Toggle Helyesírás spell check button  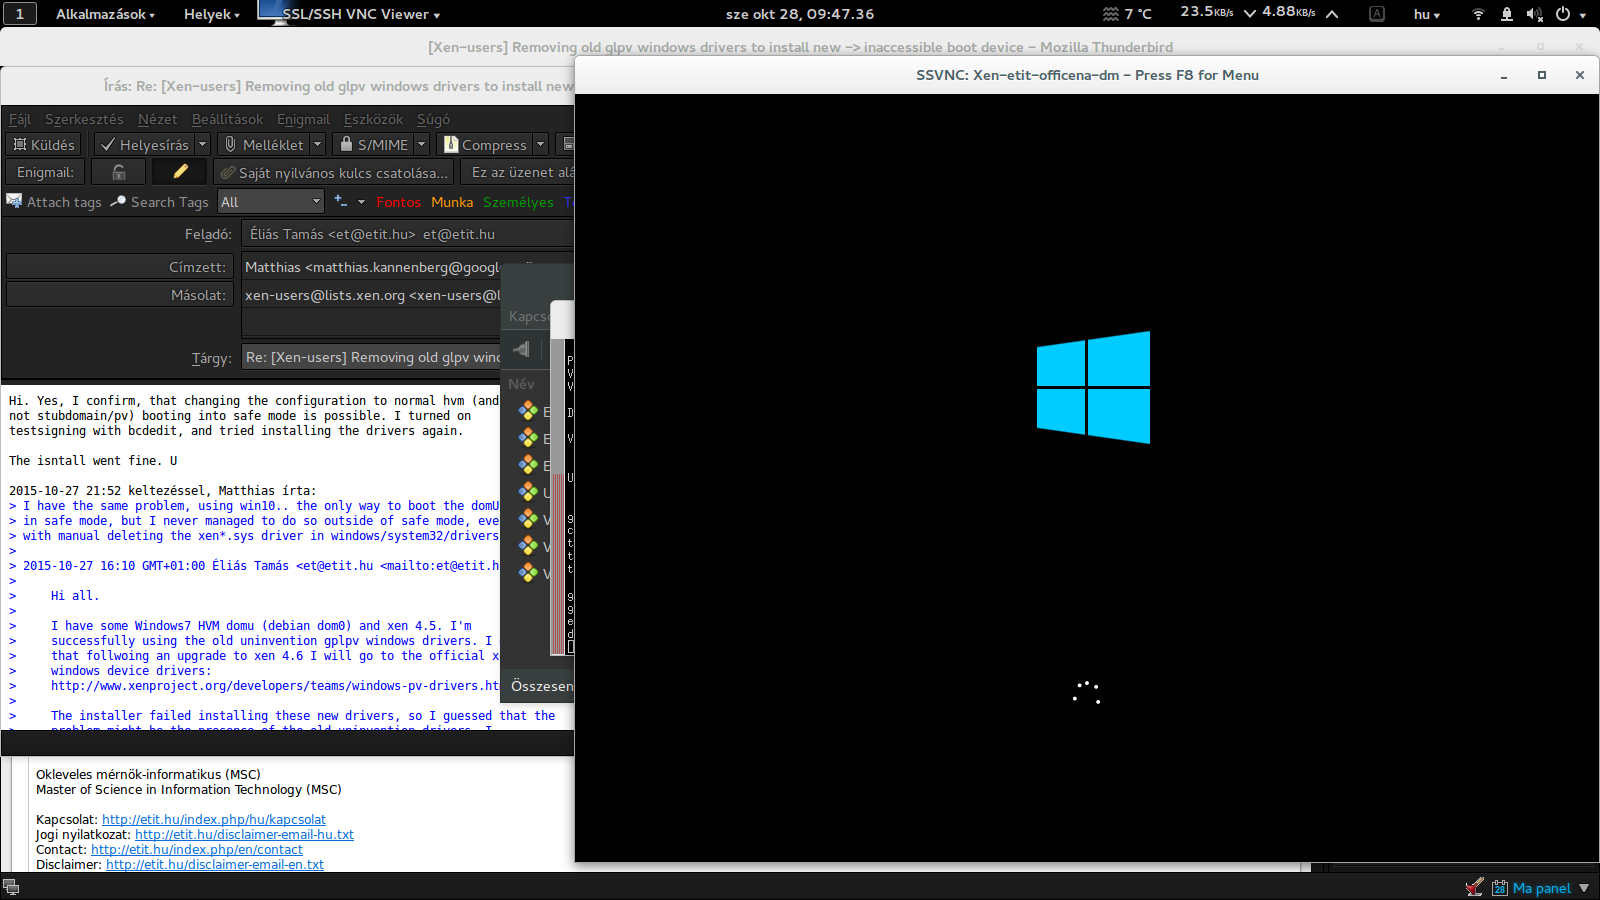coord(145,145)
